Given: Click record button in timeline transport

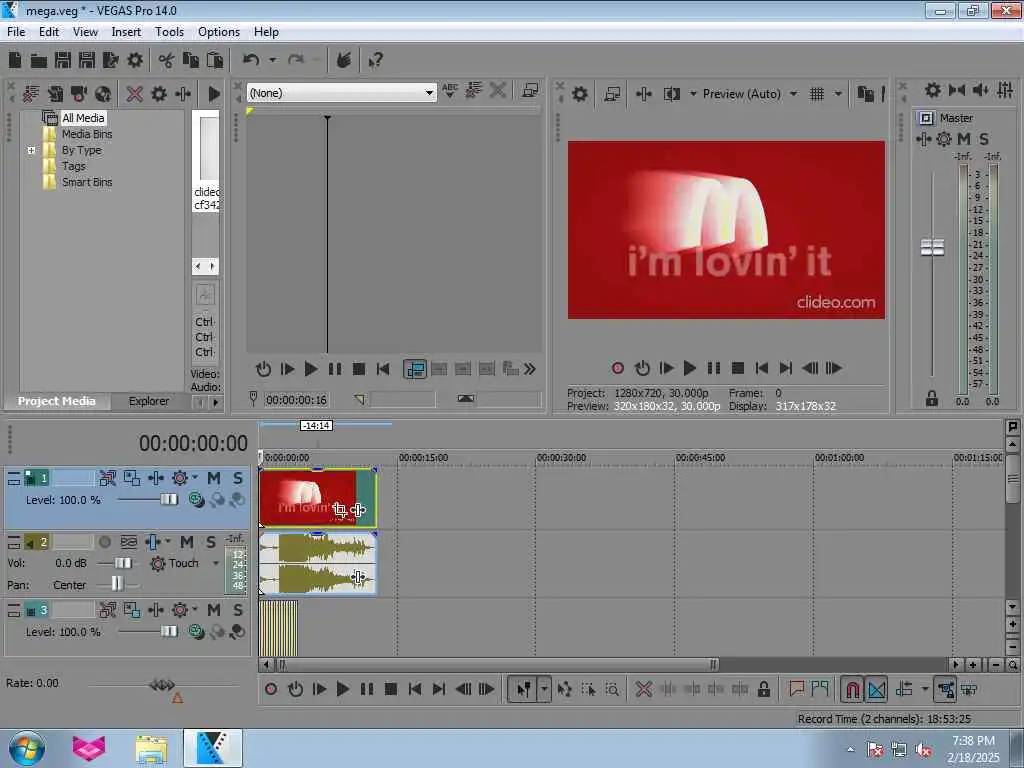Looking at the screenshot, I should point(271,689).
